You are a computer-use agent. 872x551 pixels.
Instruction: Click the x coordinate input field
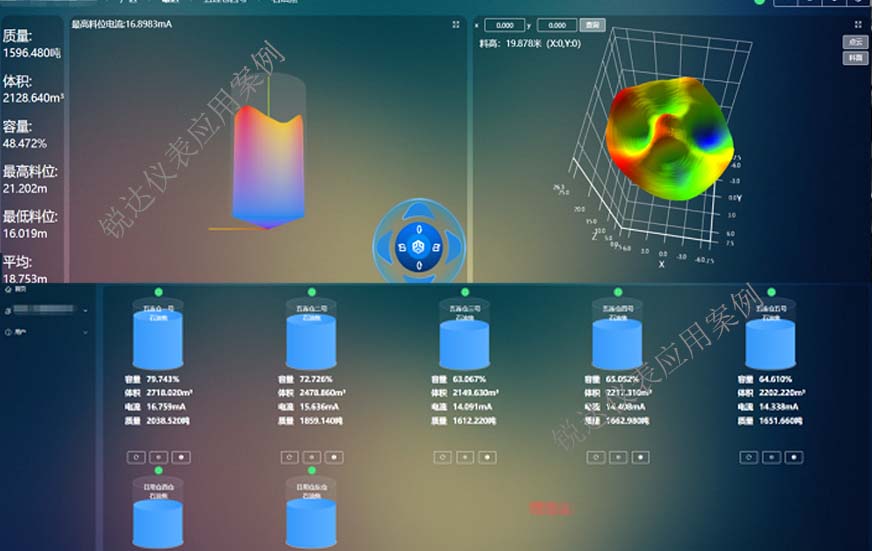pyautogui.click(x=505, y=25)
